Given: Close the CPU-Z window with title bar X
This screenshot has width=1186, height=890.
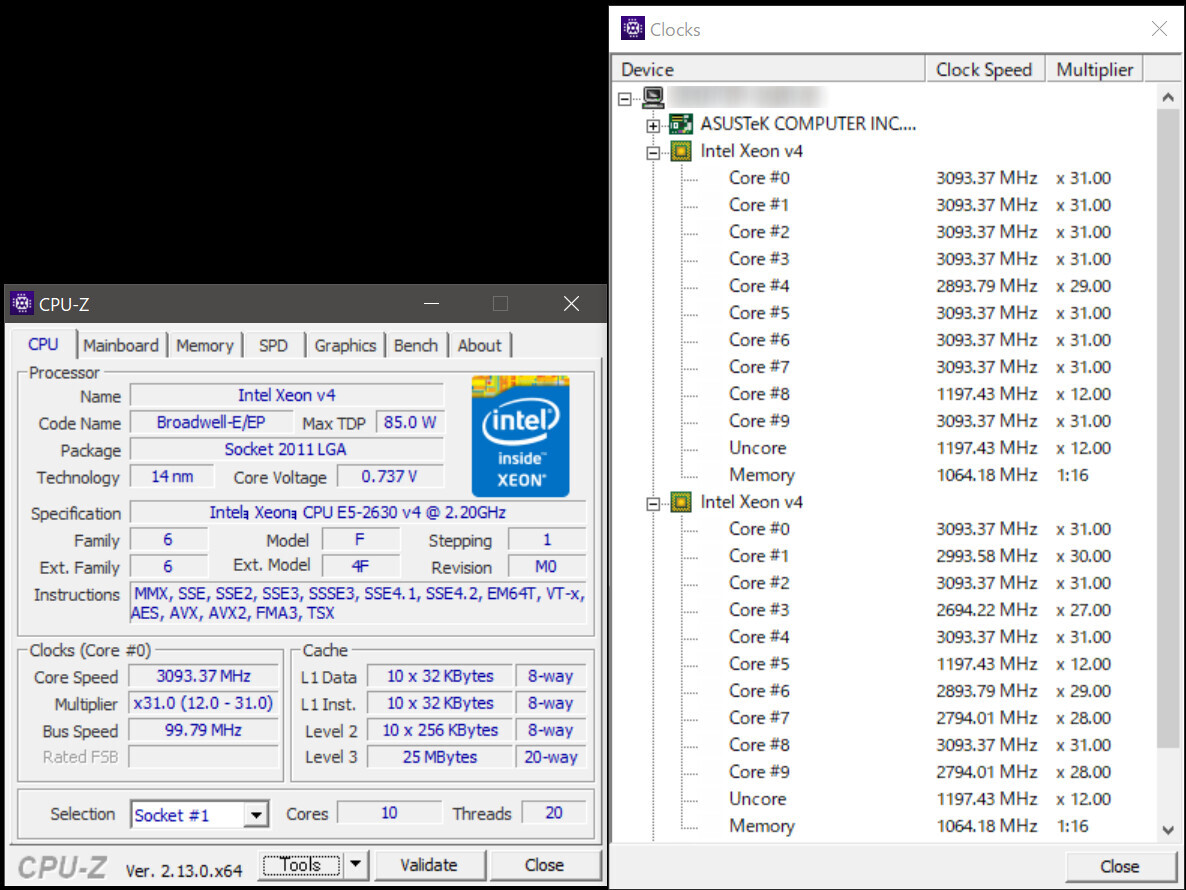Looking at the screenshot, I should [571, 303].
